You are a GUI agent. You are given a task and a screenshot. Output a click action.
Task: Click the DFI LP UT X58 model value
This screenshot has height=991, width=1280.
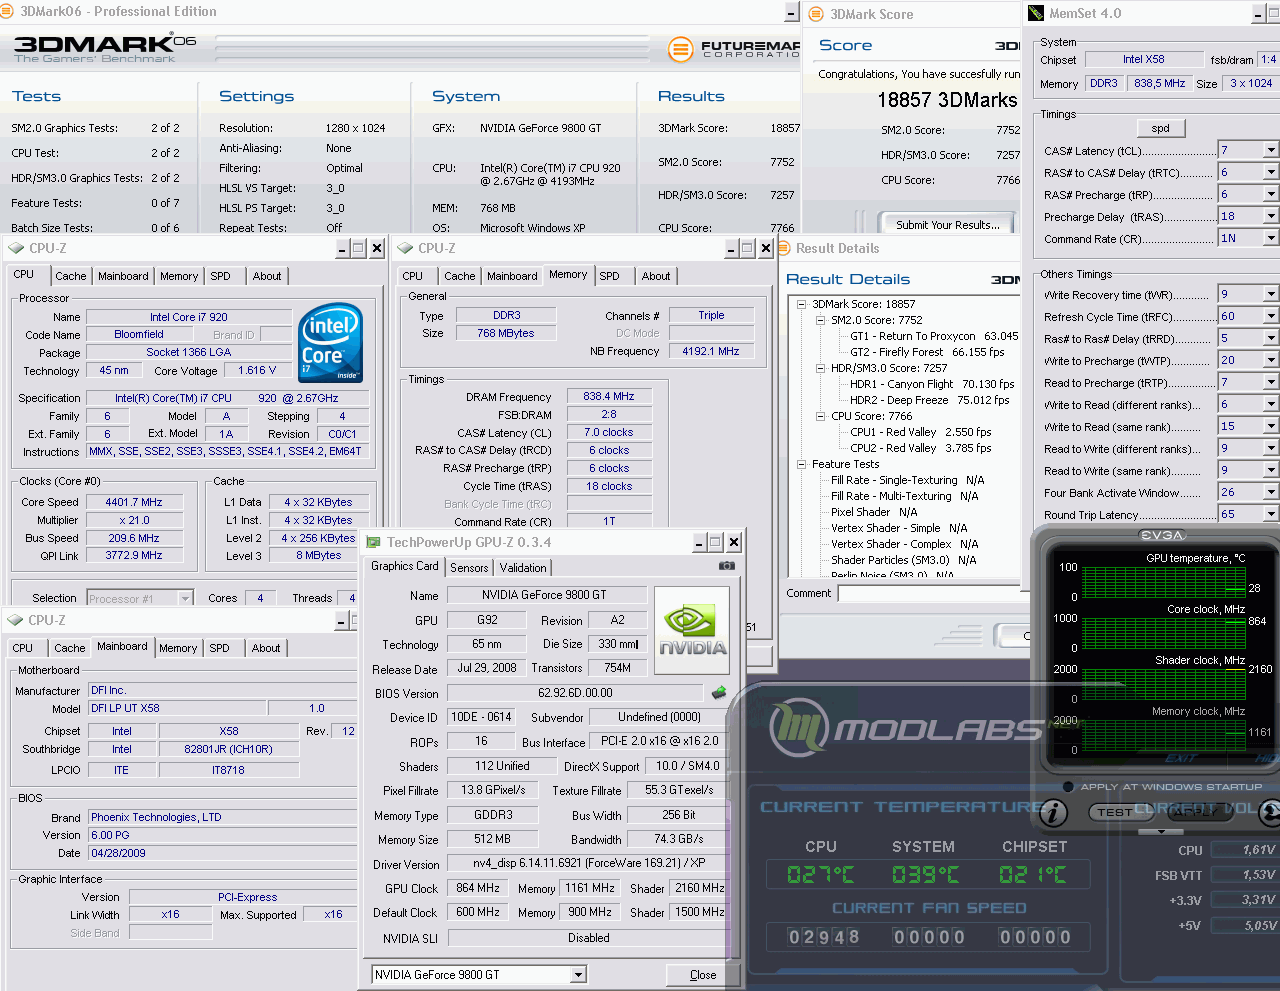pos(178,708)
